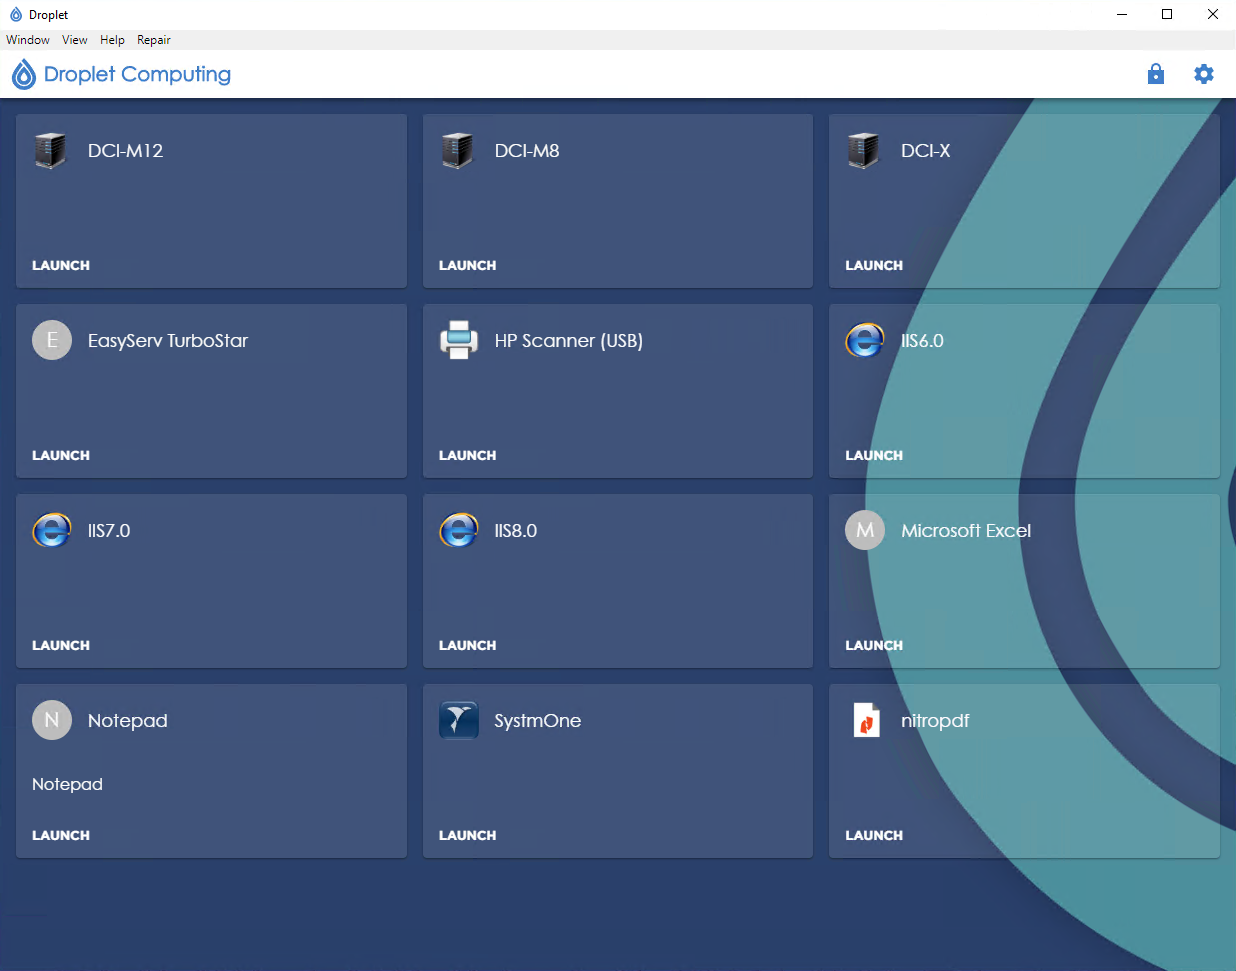Click the Notepad letter N icon

[52, 720]
